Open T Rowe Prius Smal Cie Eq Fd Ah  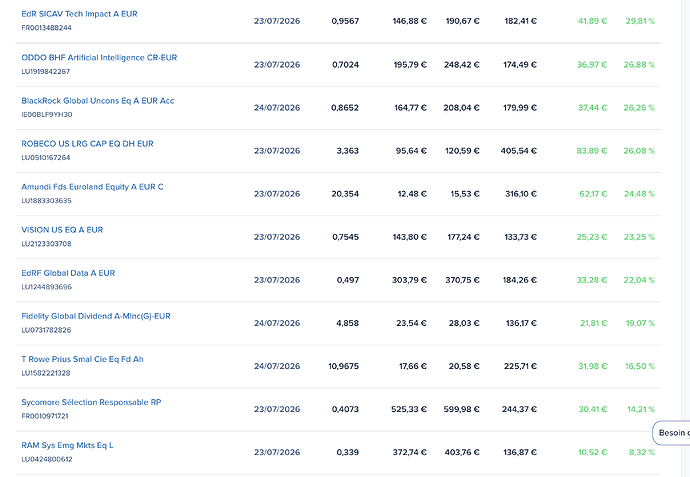(x=82, y=360)
